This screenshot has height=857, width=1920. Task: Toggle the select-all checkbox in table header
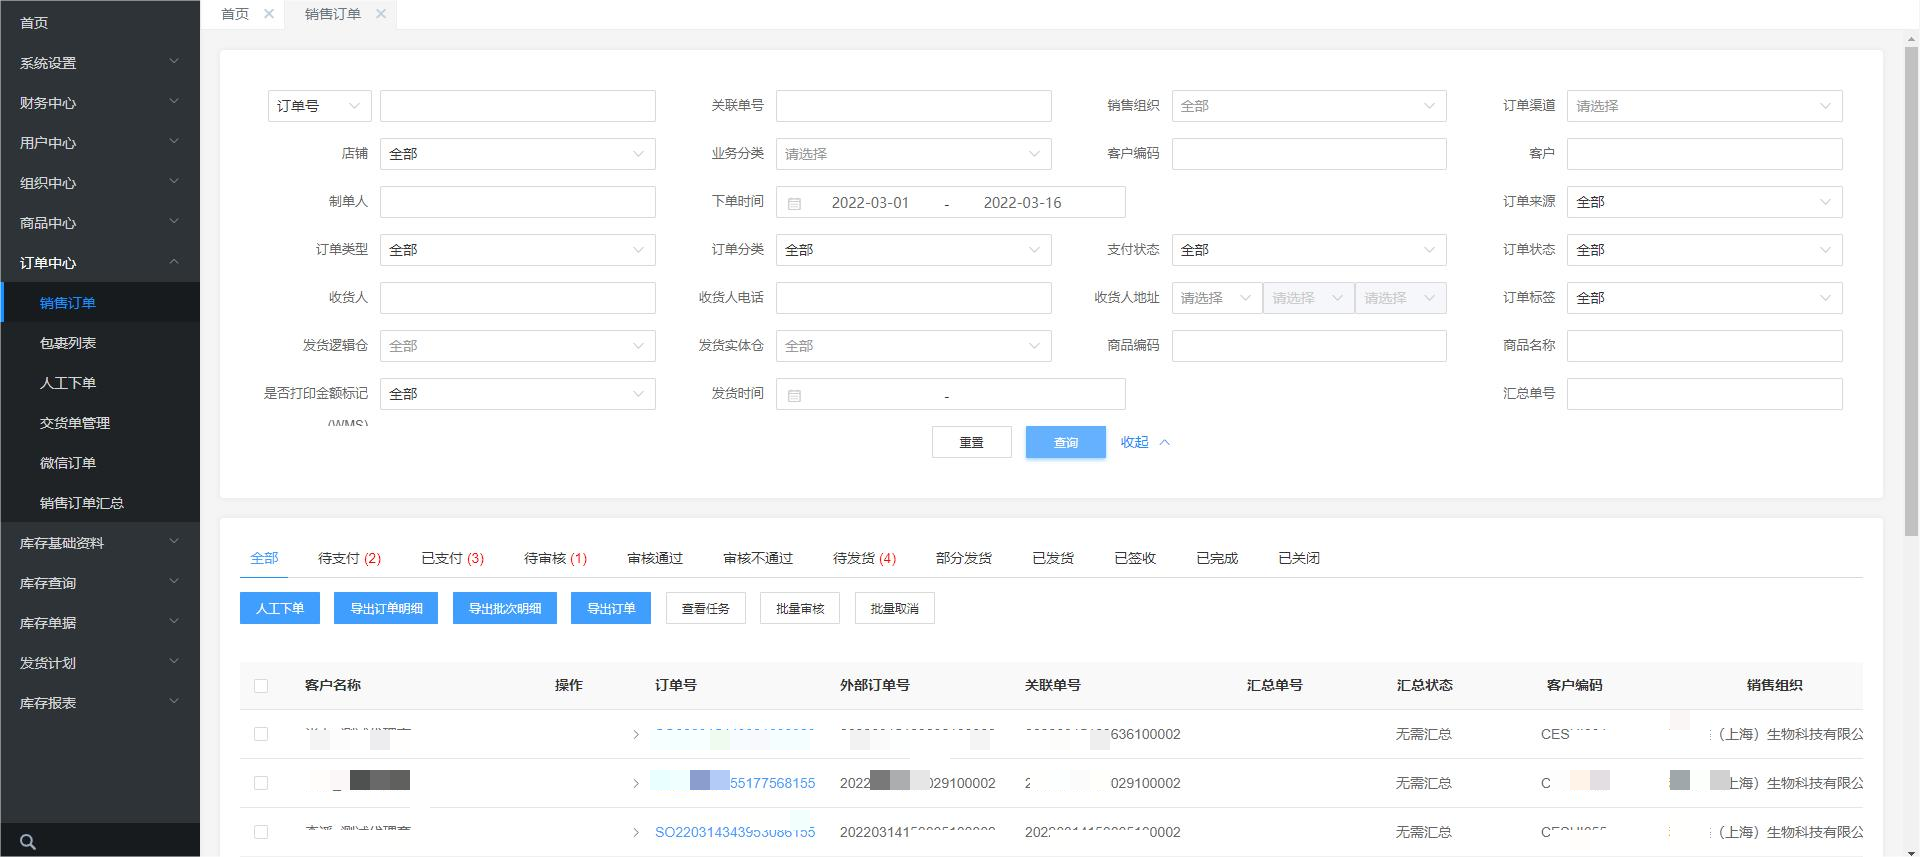pos(261,686)
